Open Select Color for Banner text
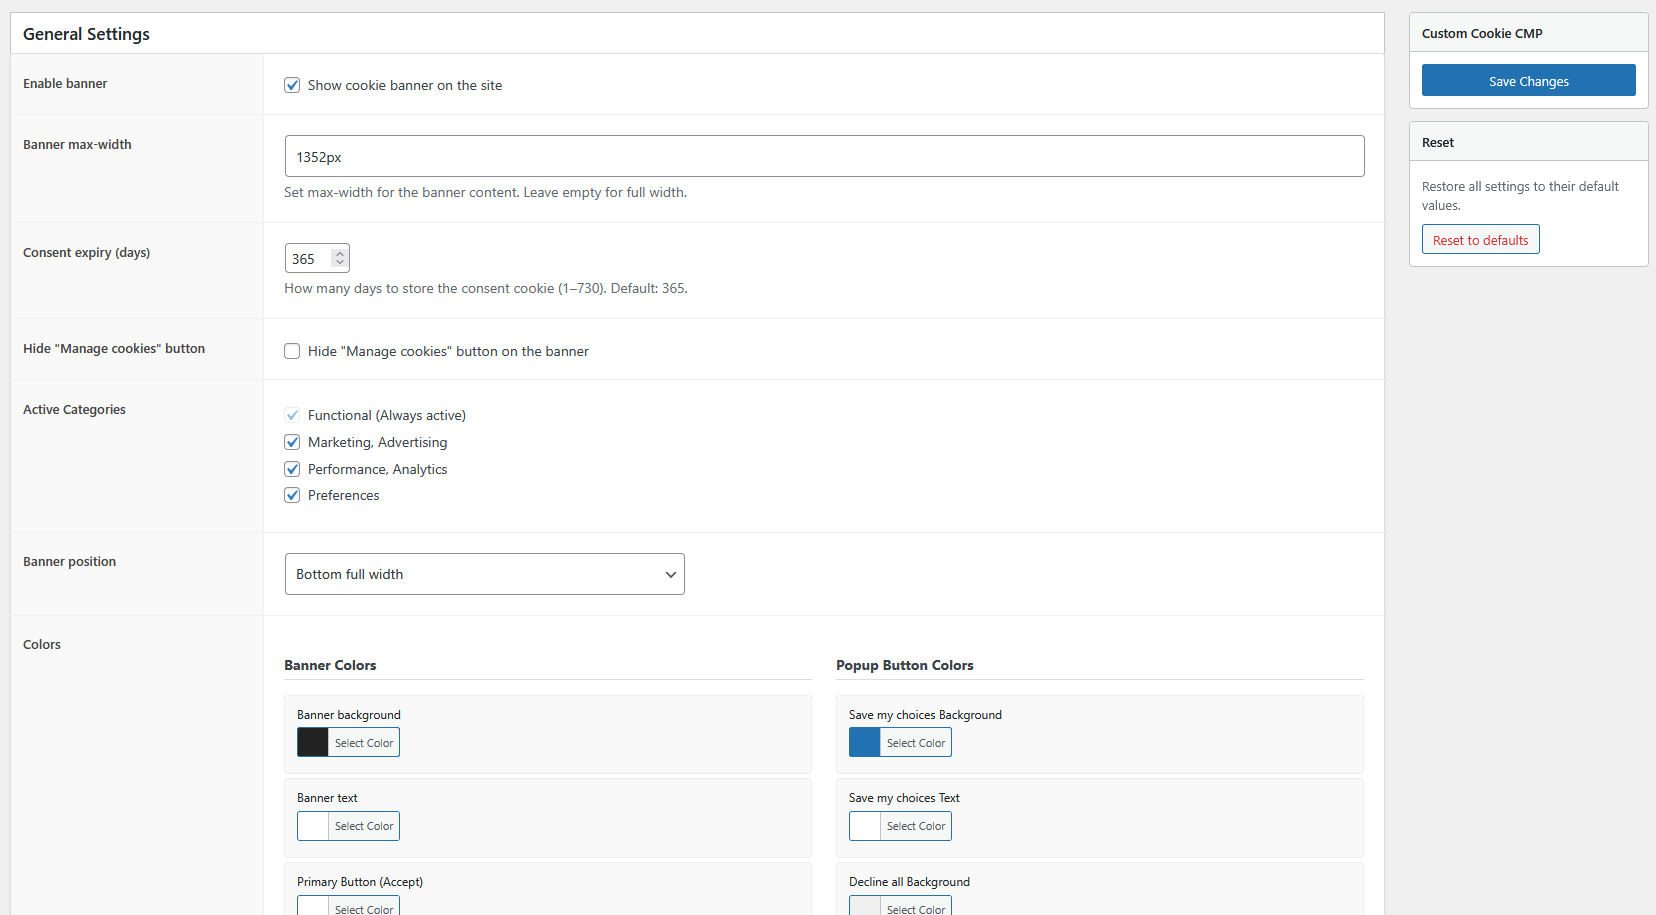 click(x=363, y=826)
